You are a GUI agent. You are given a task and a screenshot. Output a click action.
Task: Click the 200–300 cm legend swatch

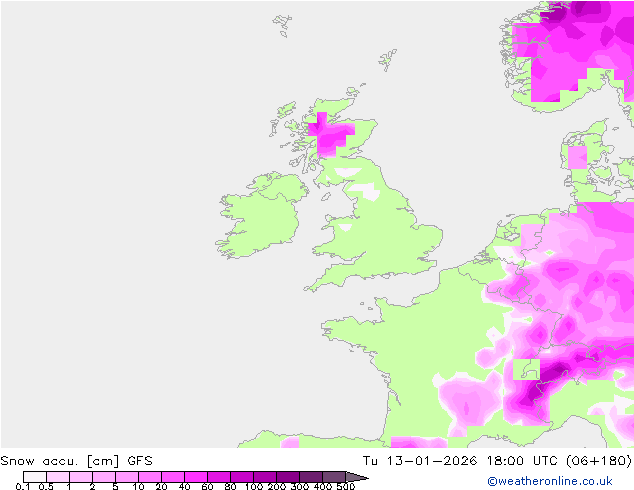pos(288,477)
